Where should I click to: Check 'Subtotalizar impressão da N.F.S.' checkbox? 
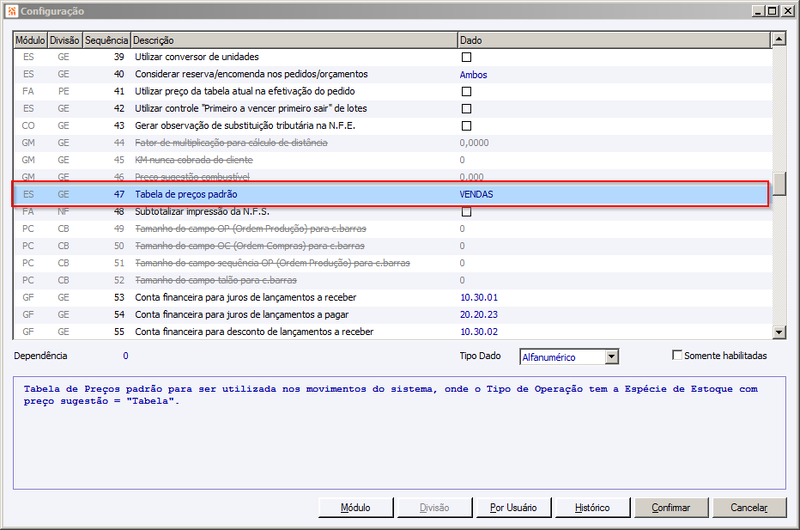(x=466, y=212)
